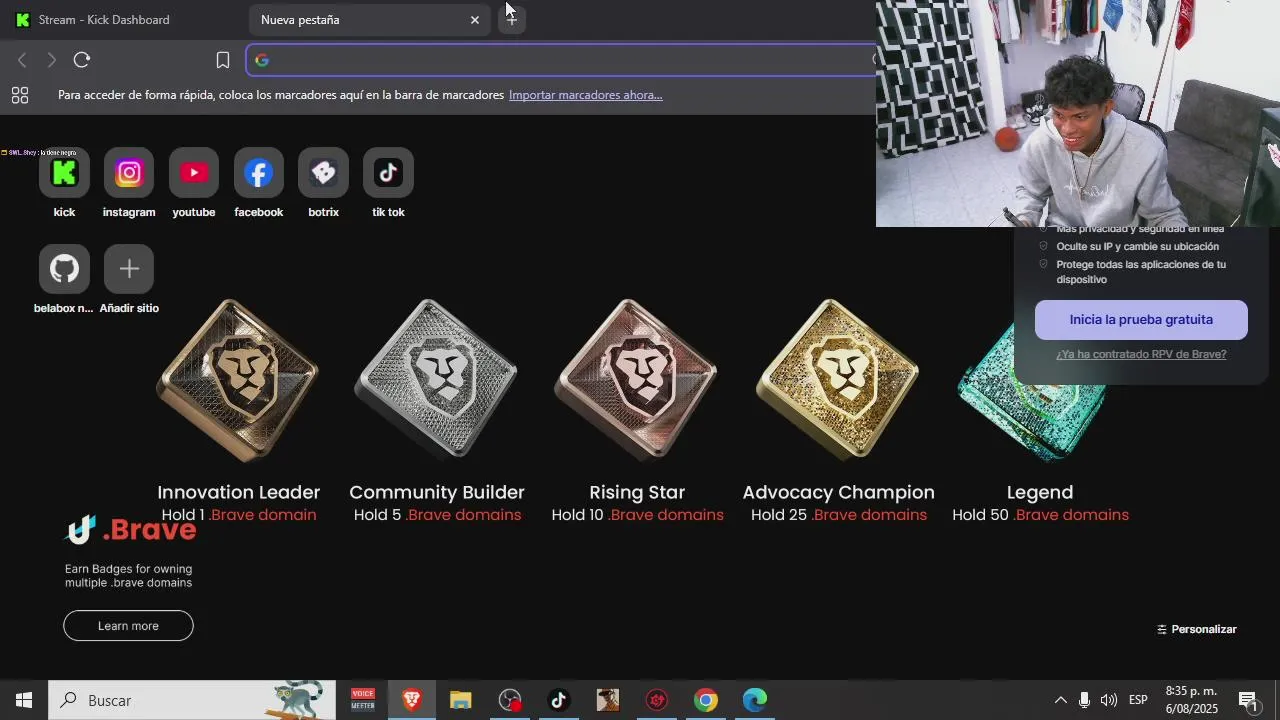
Task: Click the Brave browser taskbar icon
Action: (x=411, y=700)
